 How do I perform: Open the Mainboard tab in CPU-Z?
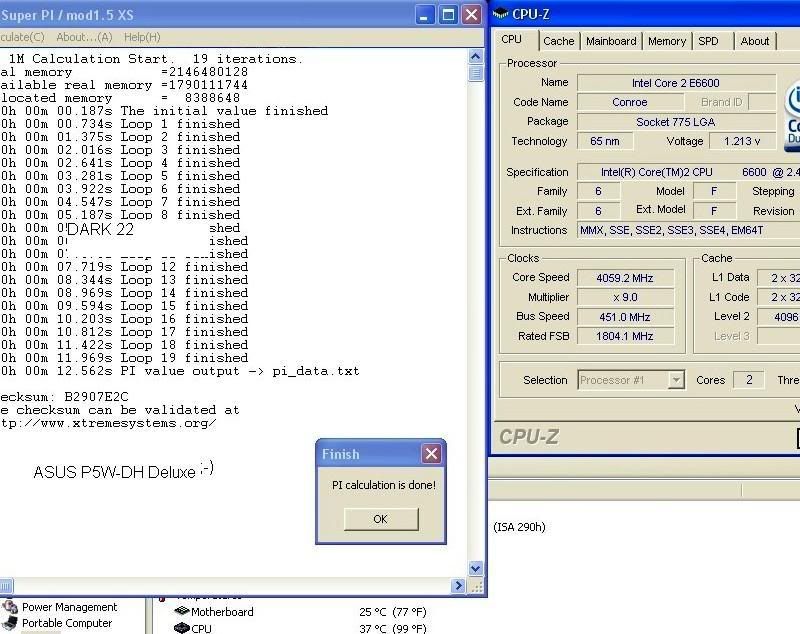(611, 41)
